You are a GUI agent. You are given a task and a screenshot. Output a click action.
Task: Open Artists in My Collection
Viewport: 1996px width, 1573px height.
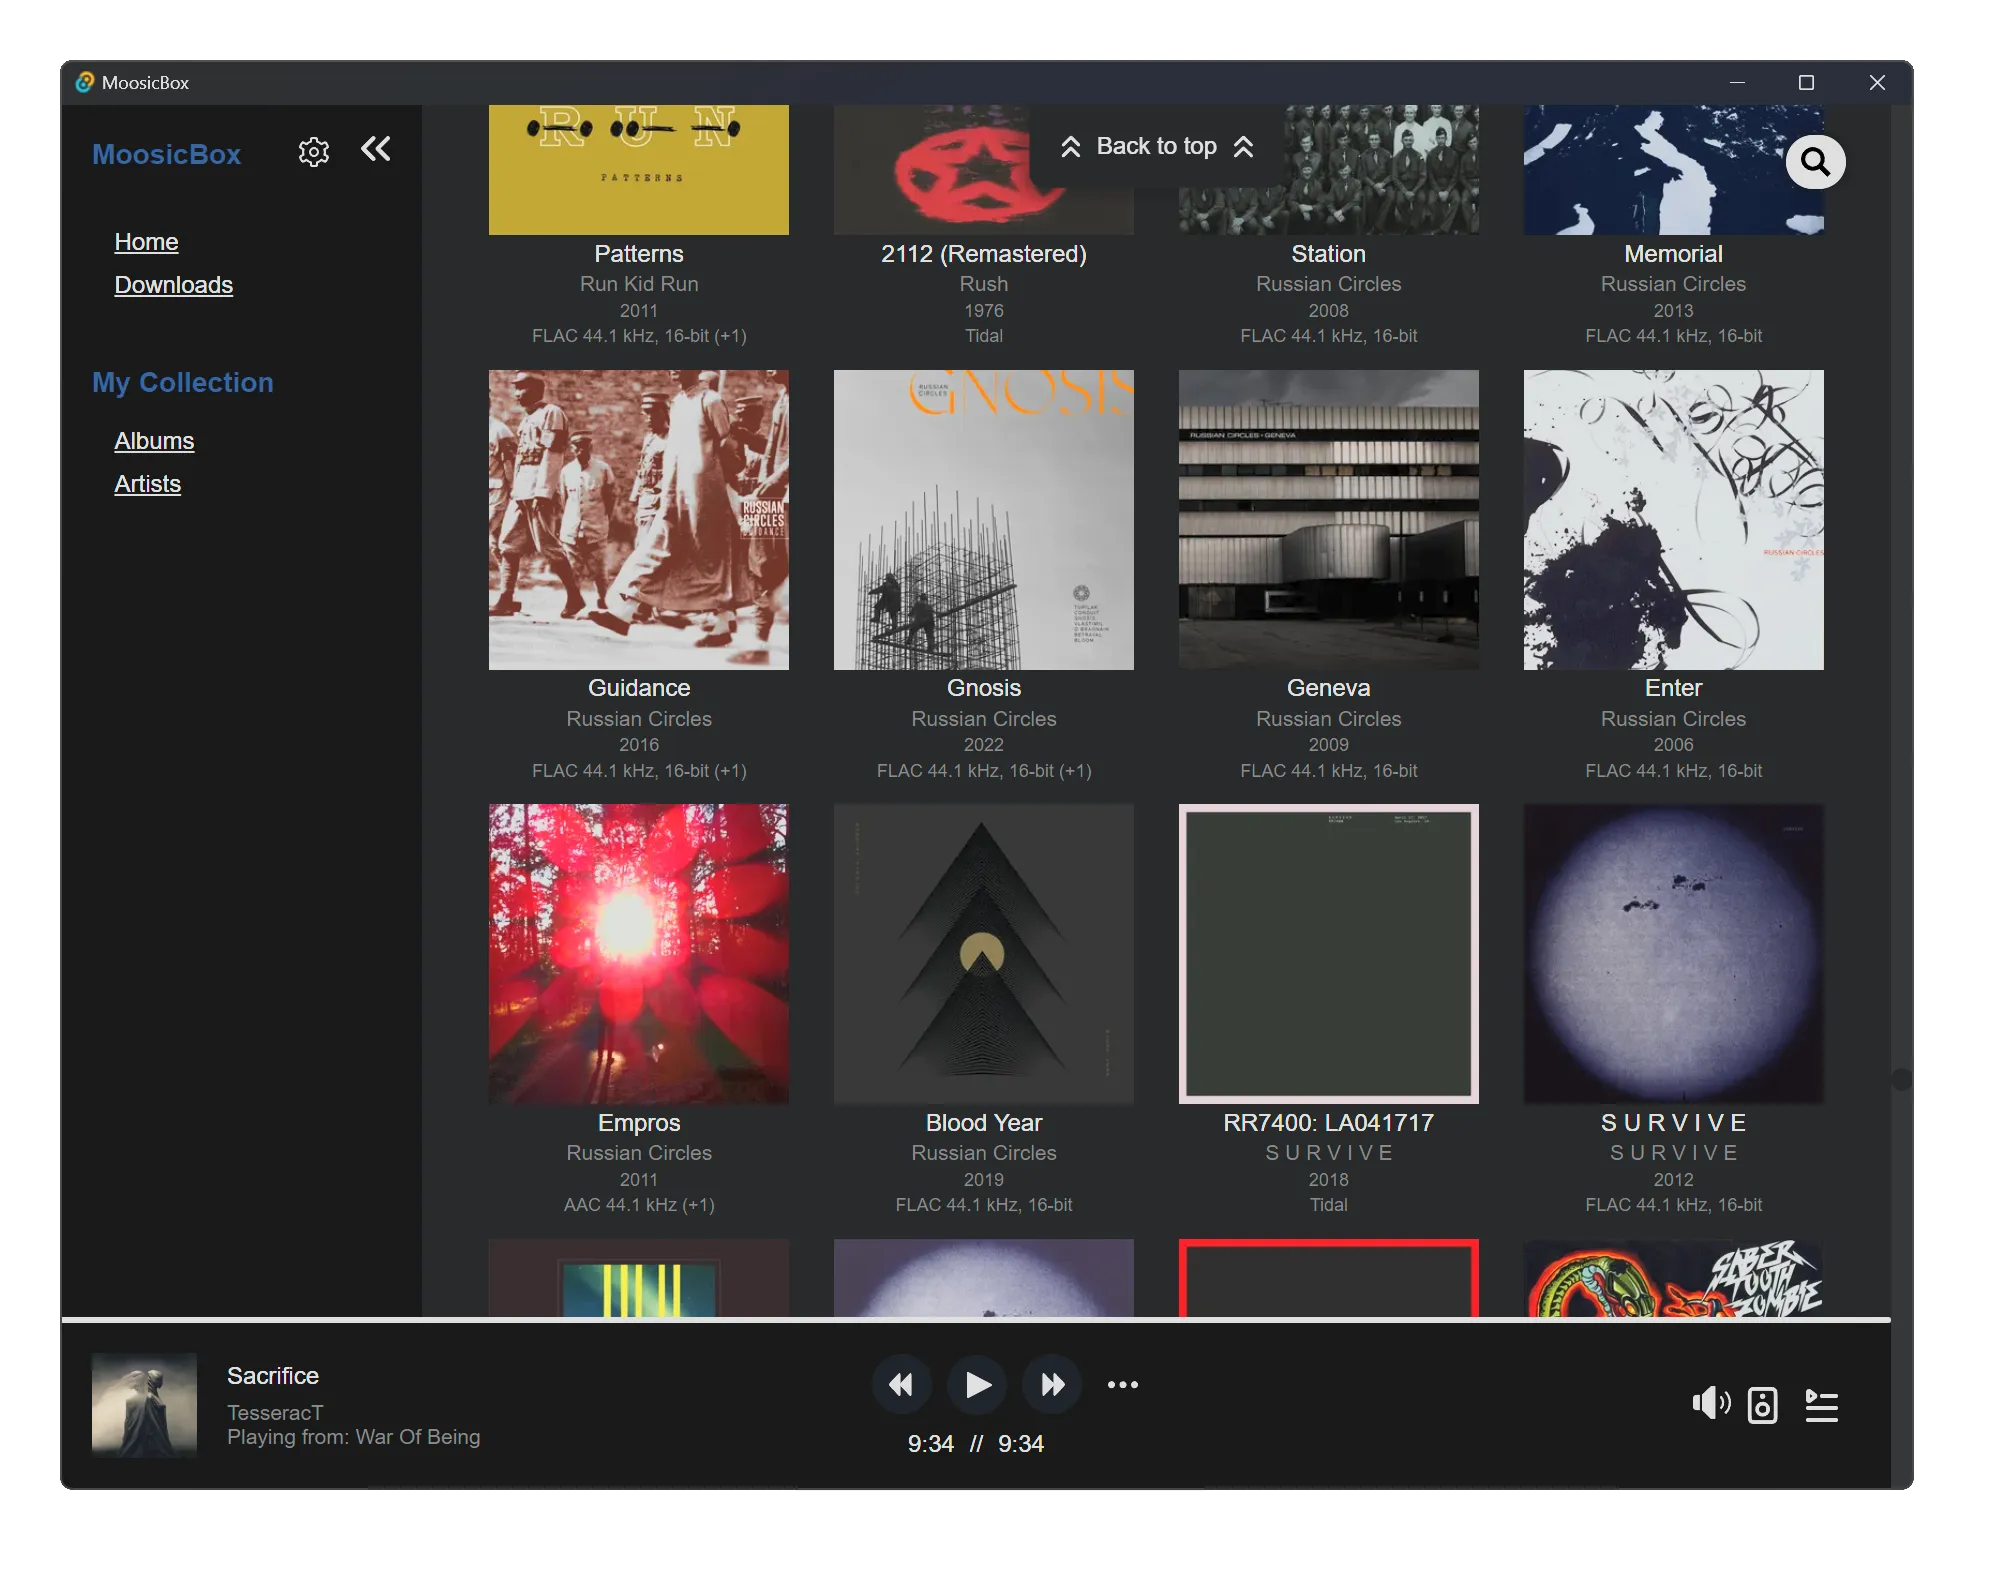point(147,484)
